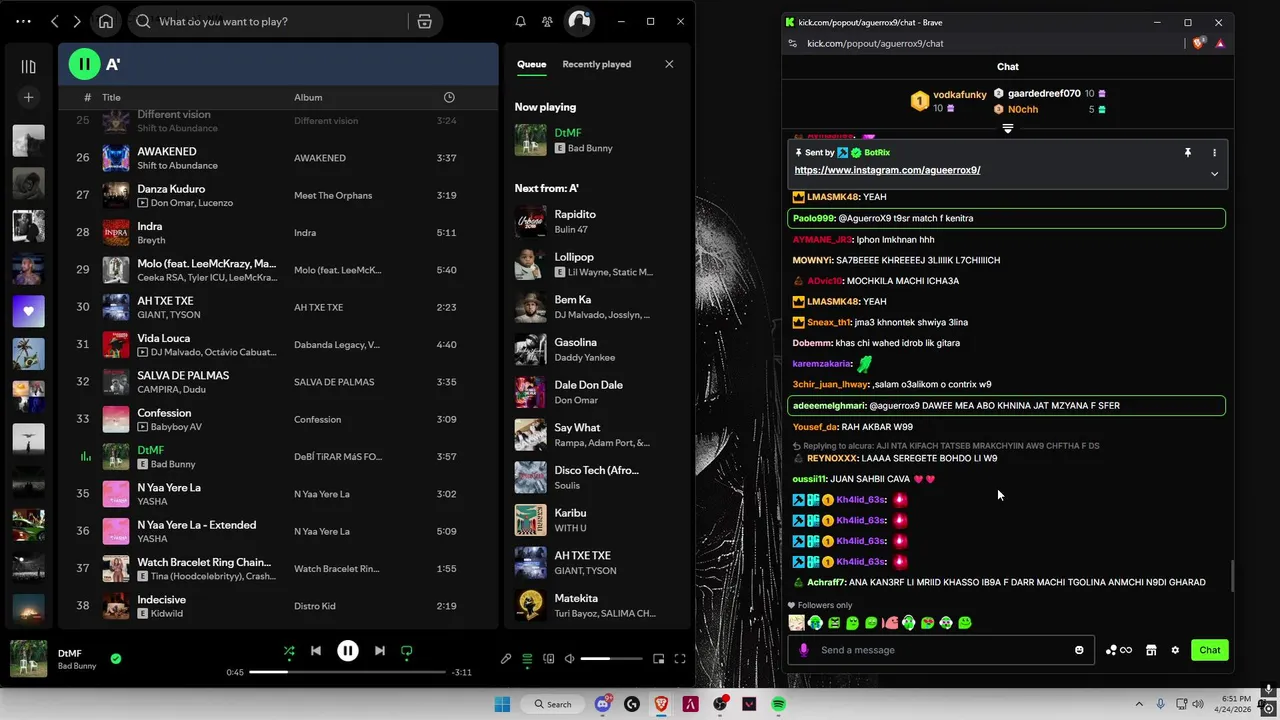Expand leaderboard arrow under top gifters

click(x=1007, y=129)
